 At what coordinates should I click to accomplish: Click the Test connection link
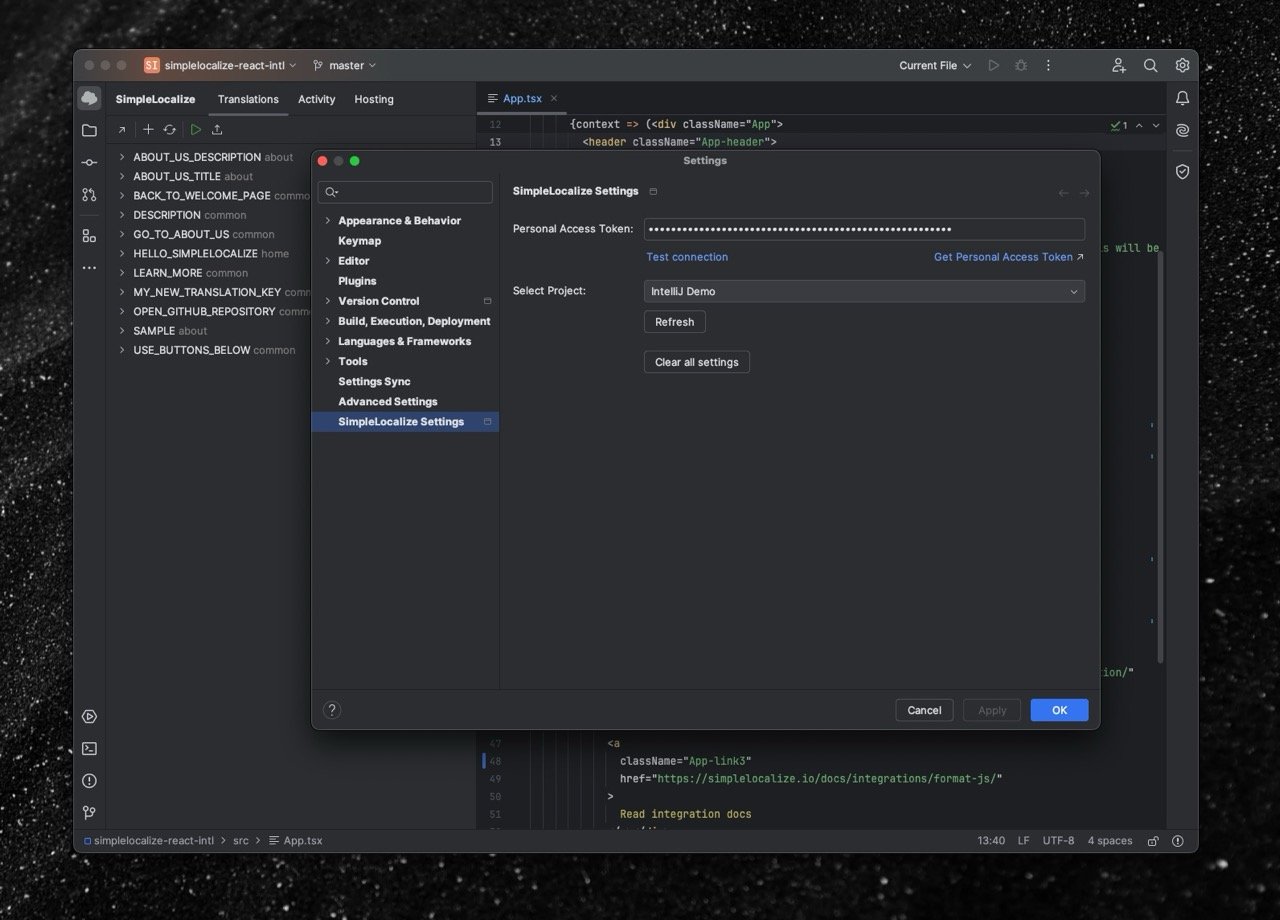(687, 257)
